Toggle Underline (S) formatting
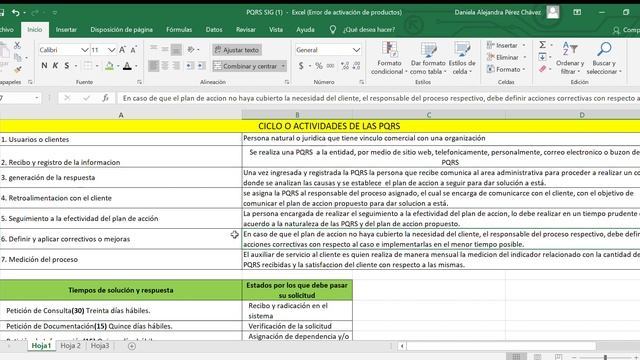The image size is (640, 360). pos(67,66)
